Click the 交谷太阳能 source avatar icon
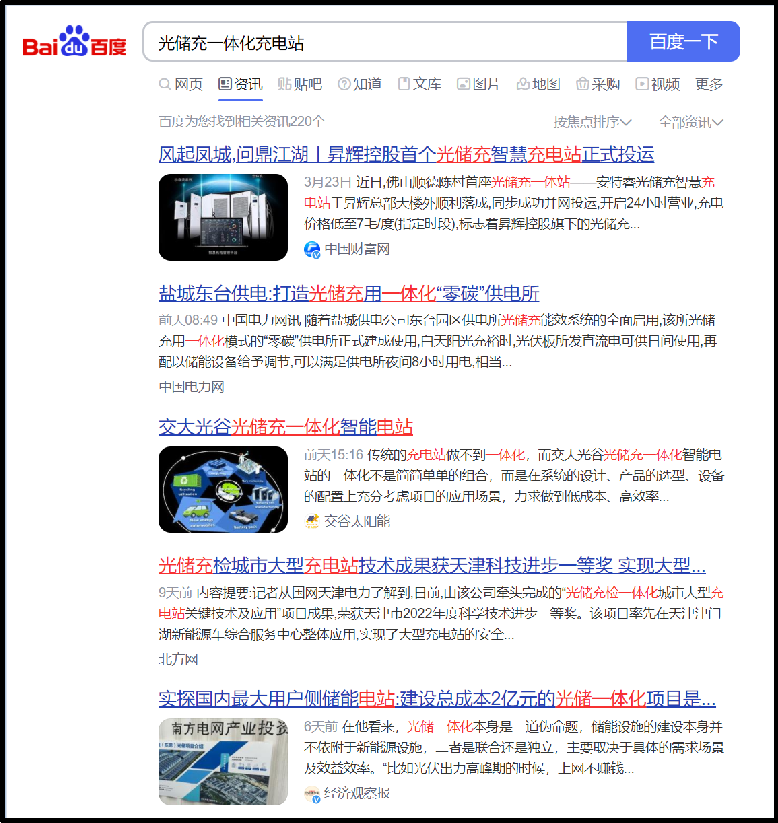 point(312,521)
